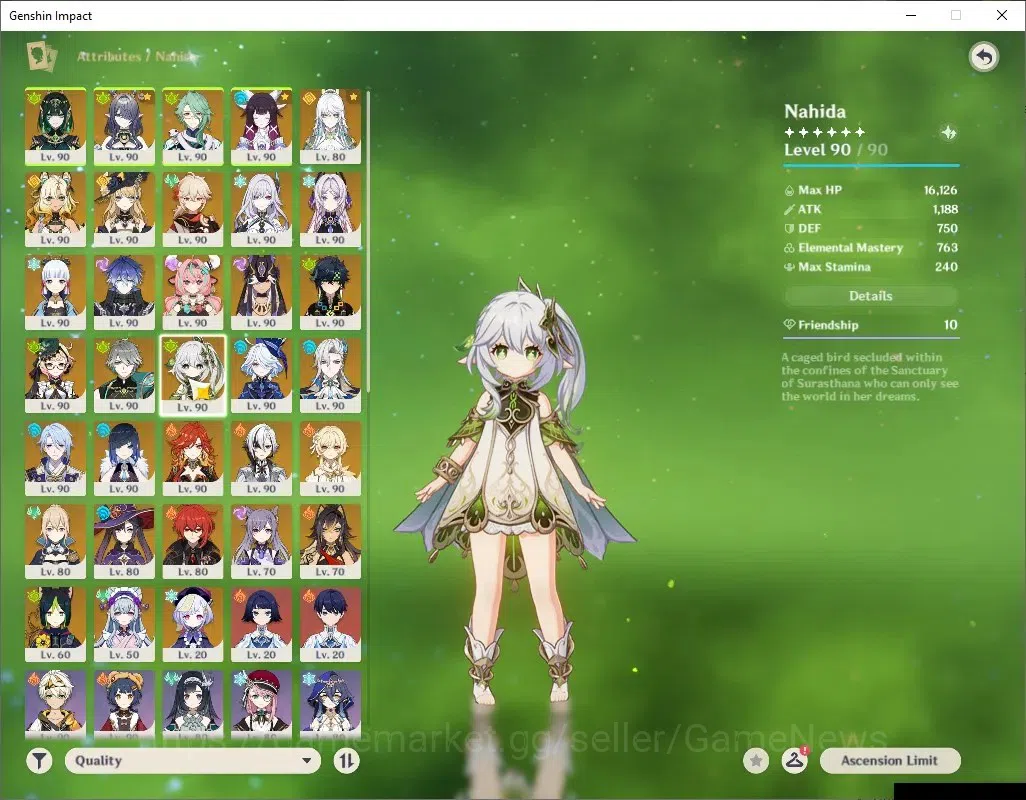The height and width of the screenshot is (800, 1026).
Task: Select Yelan's portrait
Action: [x=124, y=459]
